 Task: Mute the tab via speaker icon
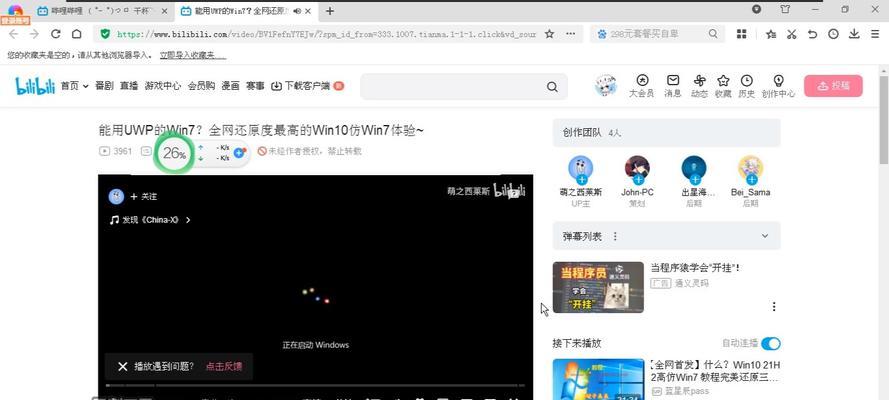pyautogui.click(x=297, y=11)
